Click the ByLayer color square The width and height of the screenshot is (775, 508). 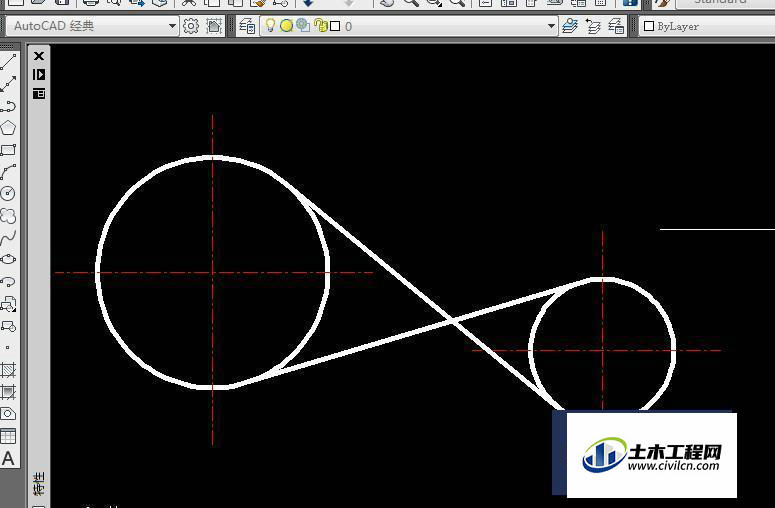[x=649, y=26]
